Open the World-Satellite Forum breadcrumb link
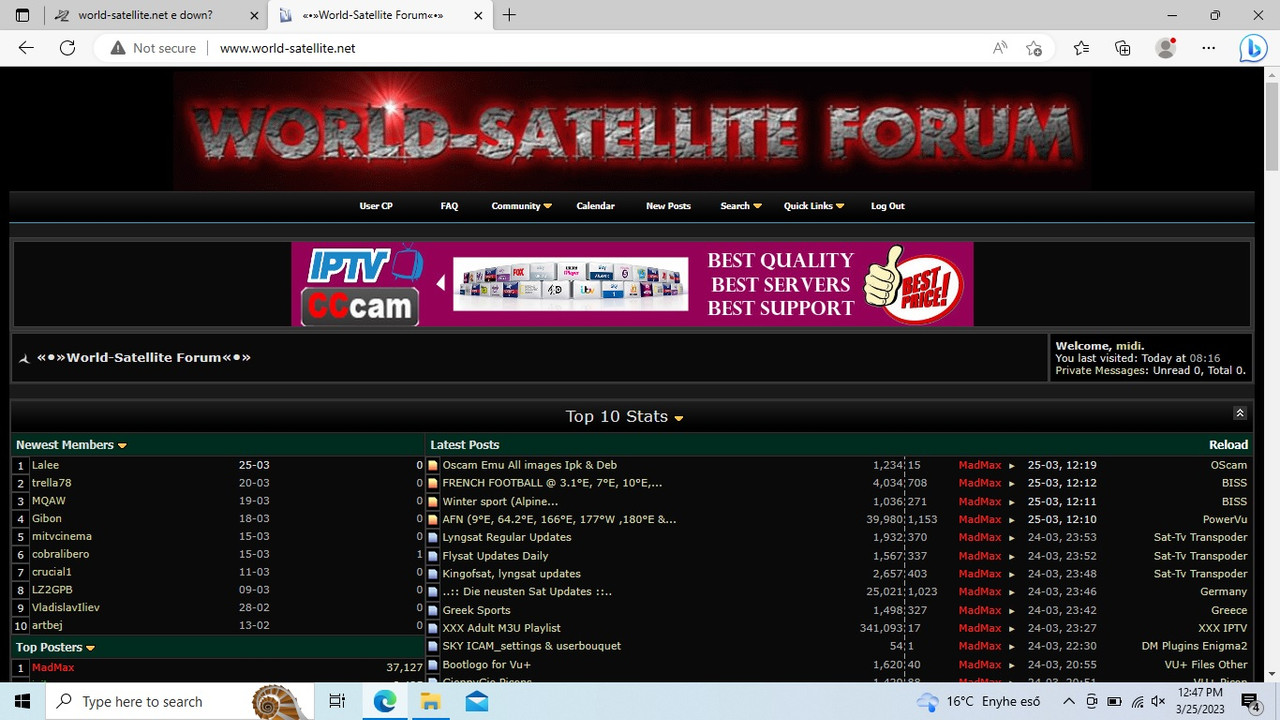1280x720 pixels. coord(144,357)
